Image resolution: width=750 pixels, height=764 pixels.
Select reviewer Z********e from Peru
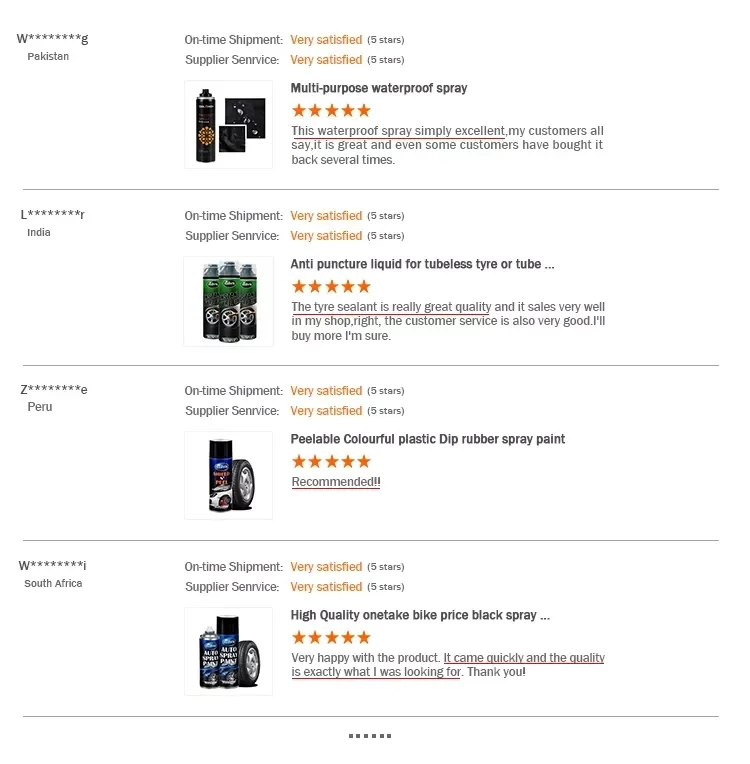point(53,390)
